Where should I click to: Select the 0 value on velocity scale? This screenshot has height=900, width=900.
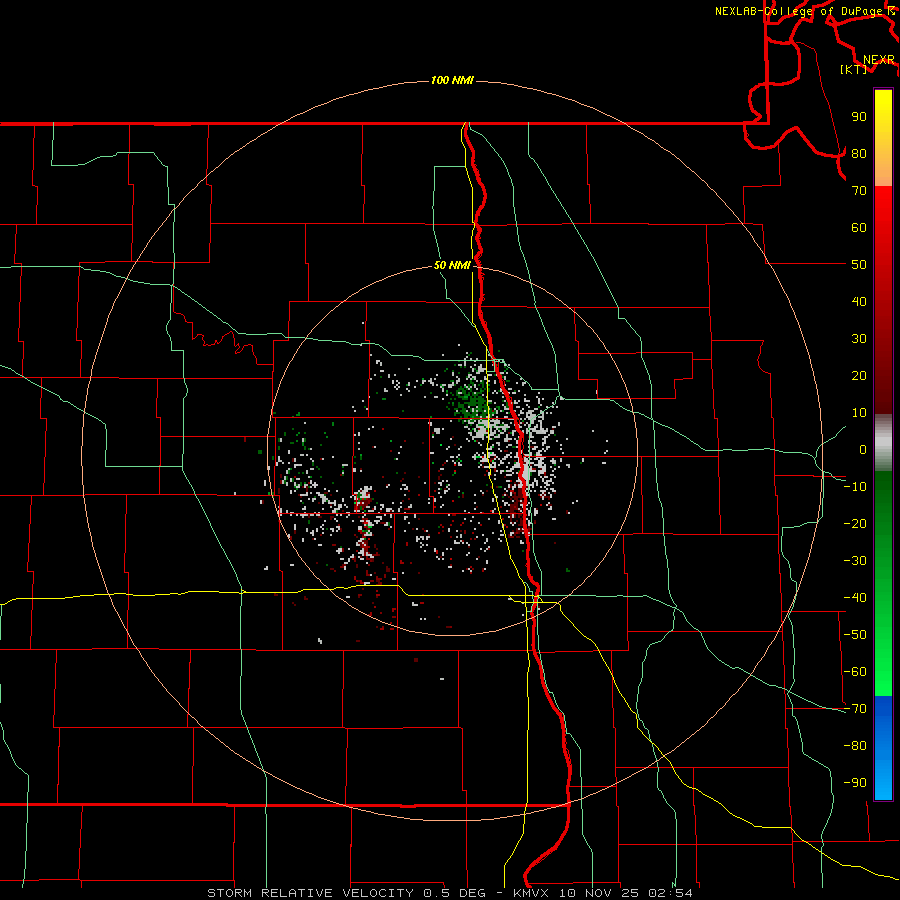(863, 449)
